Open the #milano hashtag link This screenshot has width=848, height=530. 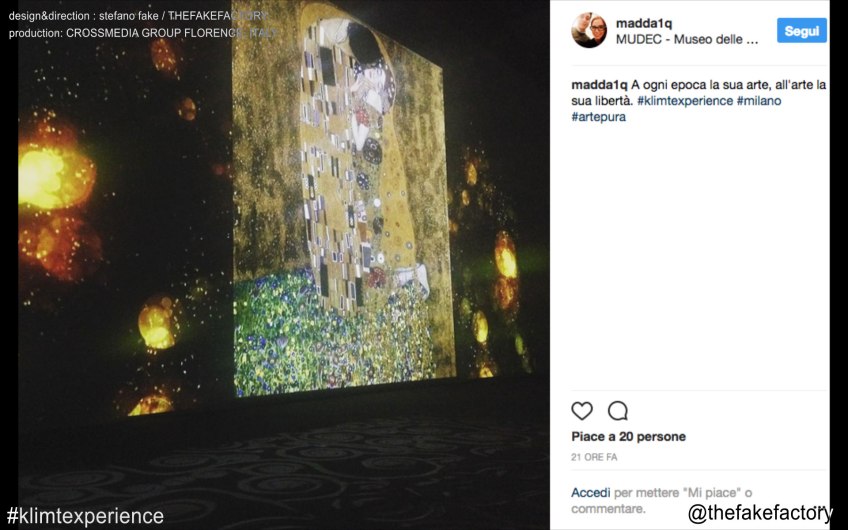click(759, 101)
